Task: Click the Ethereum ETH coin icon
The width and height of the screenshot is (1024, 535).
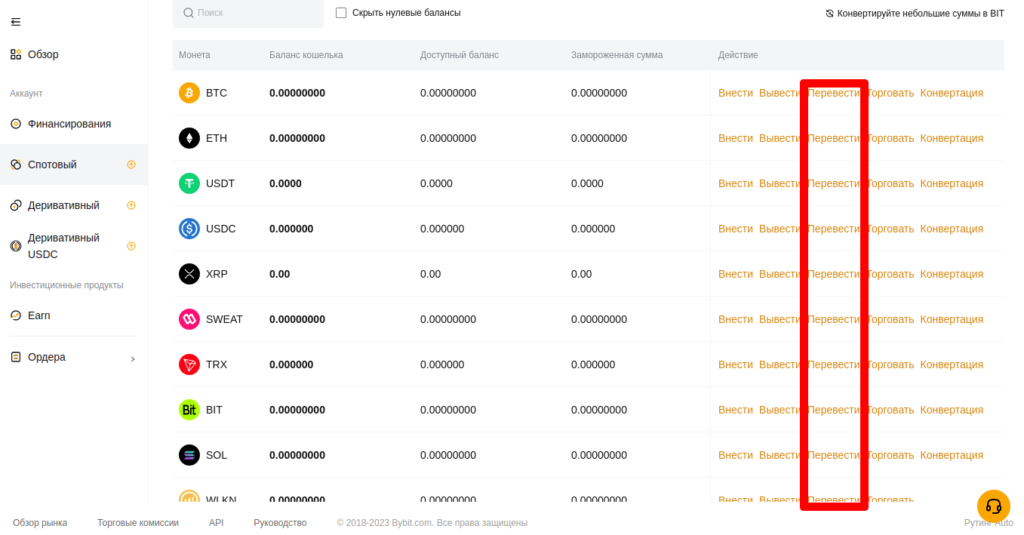Action: click(x=189, y=138)
